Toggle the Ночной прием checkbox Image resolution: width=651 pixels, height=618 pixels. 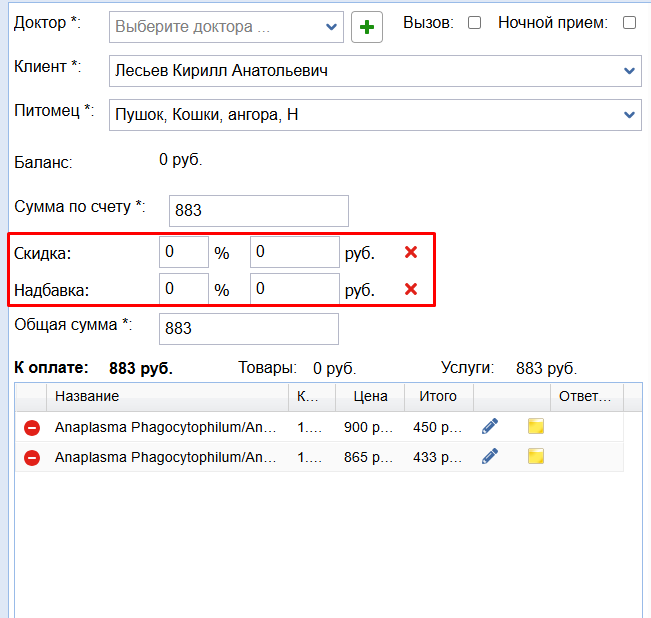629,23
